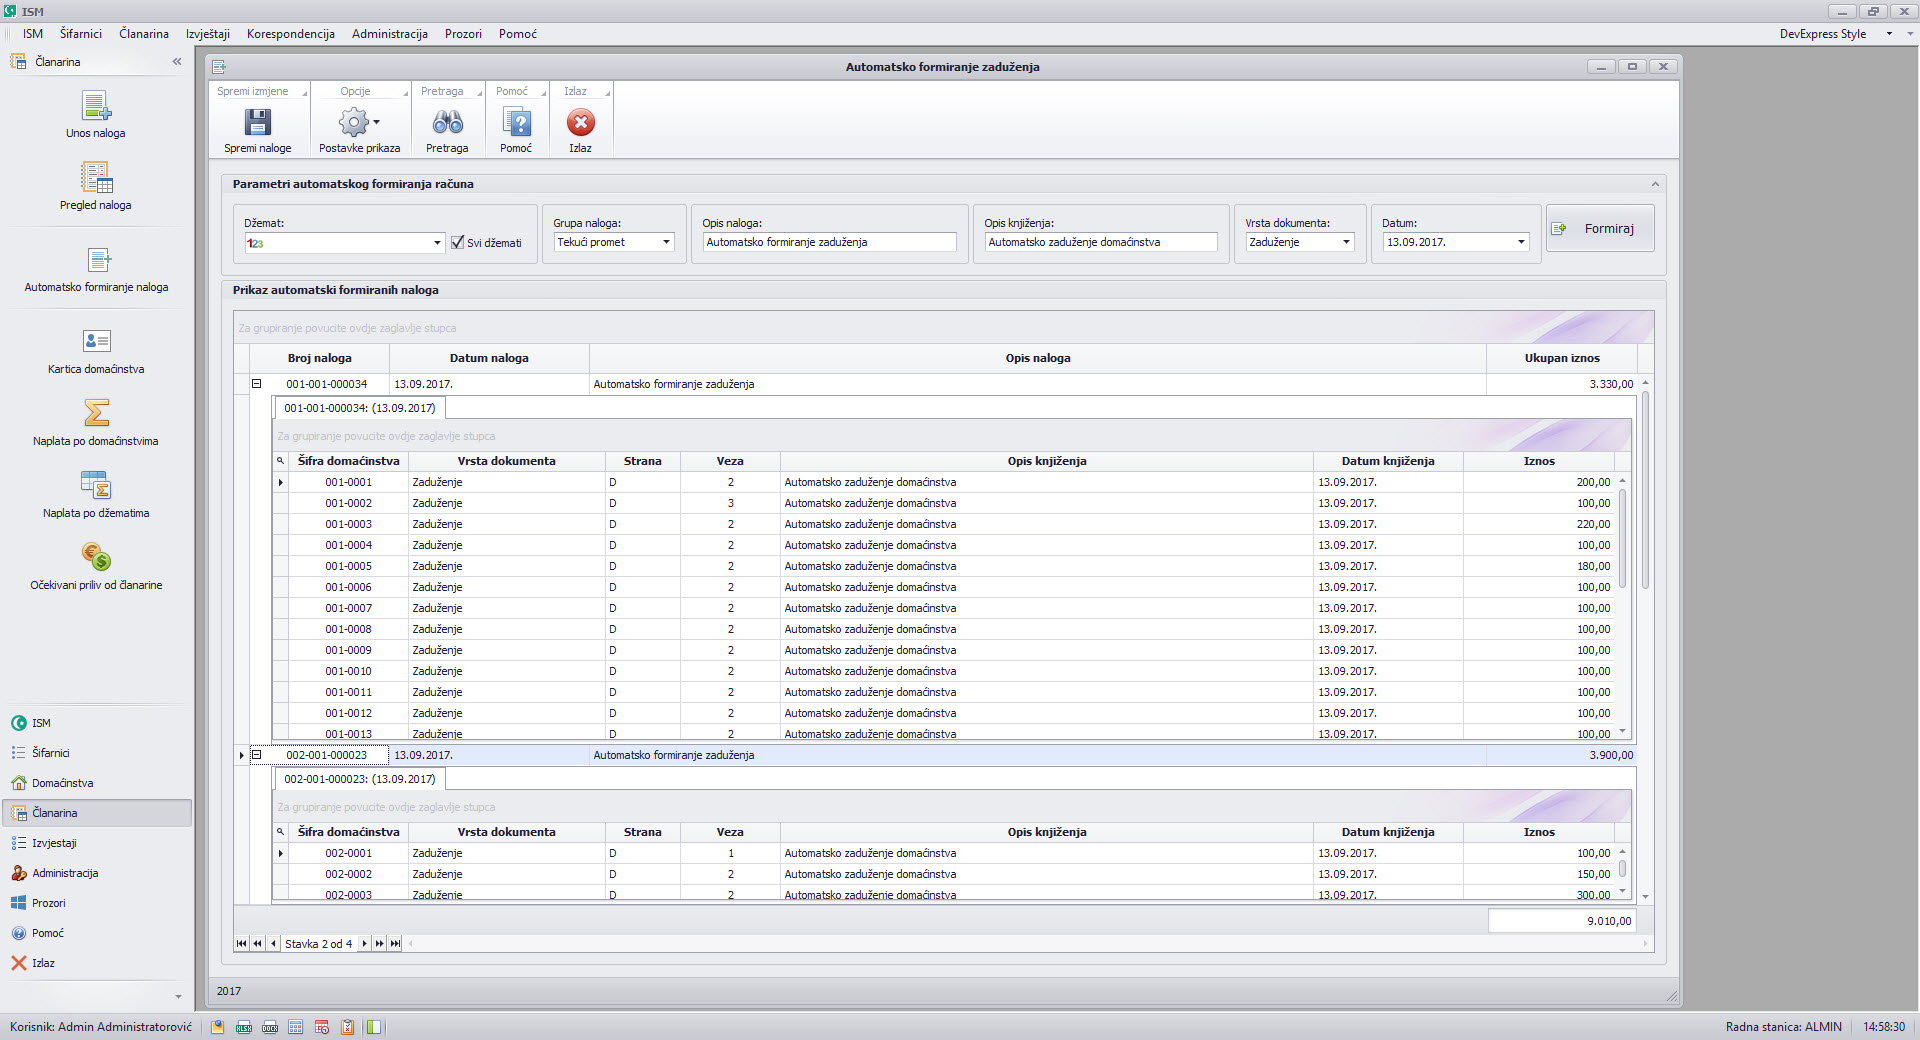Open Automatsko formiranje naloga sidebar item
Viewport: 1920px width, 1040px height.
click(x=96, y=269)
